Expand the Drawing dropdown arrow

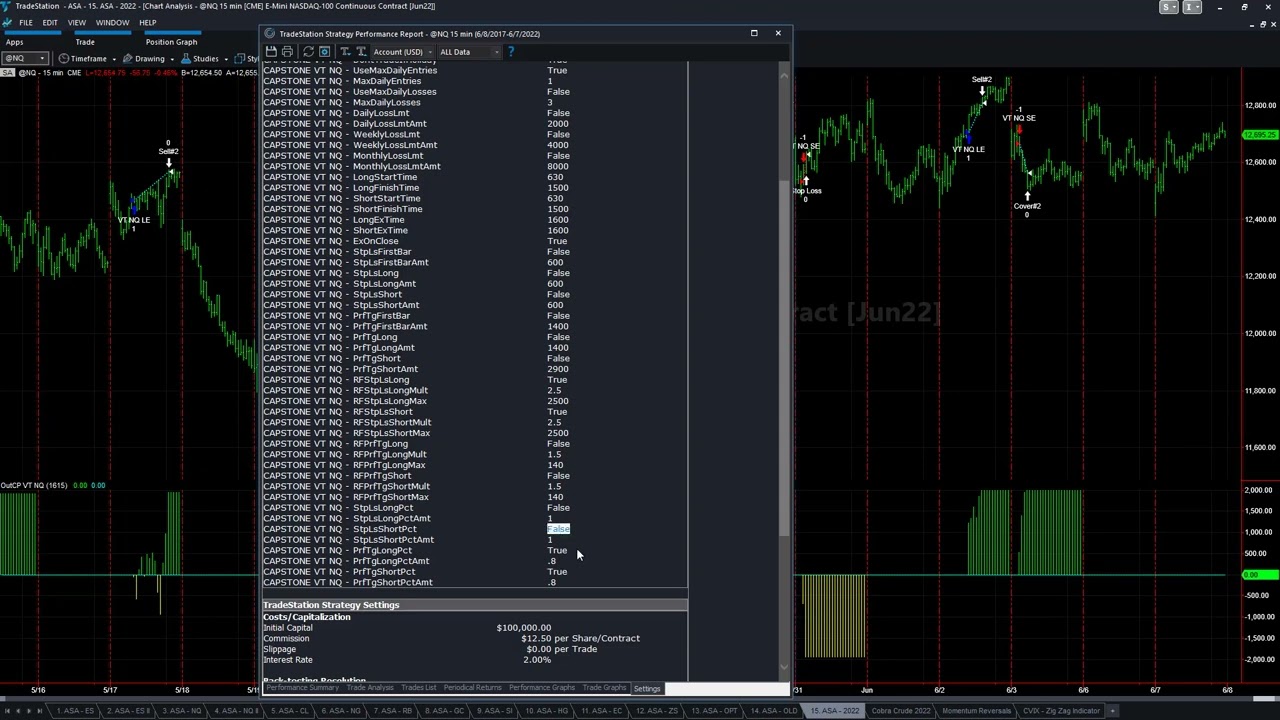[x=171, y=58]
